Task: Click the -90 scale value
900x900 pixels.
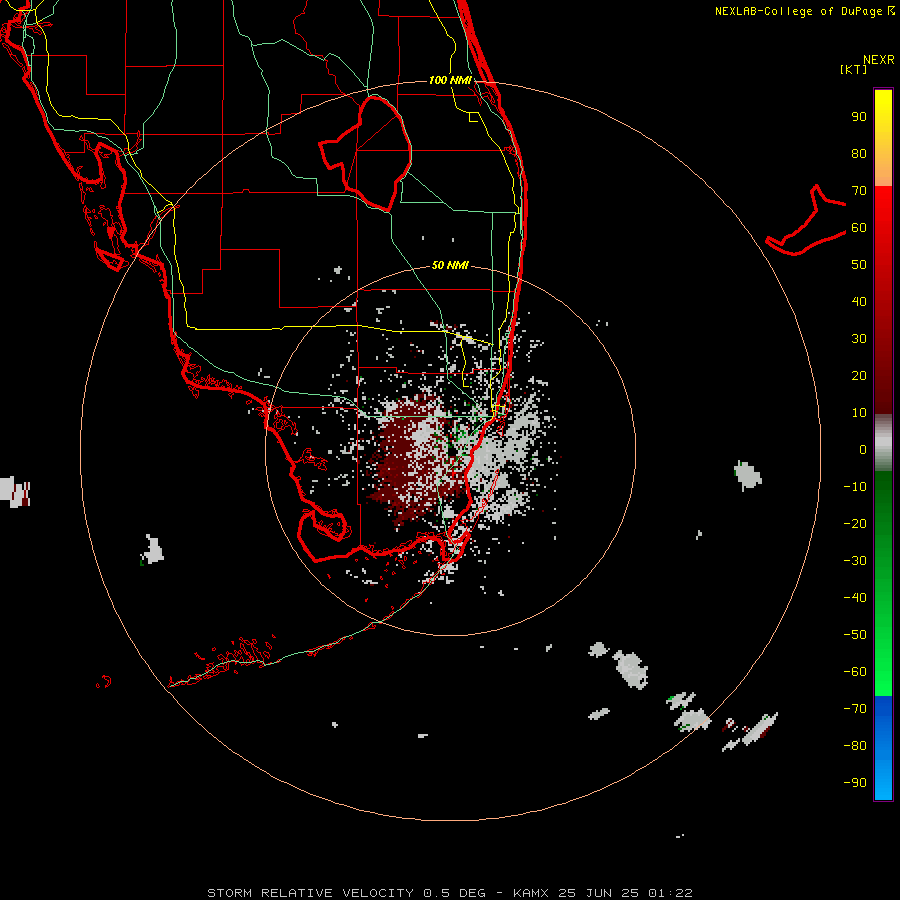Action: pyautogui.click(x=855, y=782)
